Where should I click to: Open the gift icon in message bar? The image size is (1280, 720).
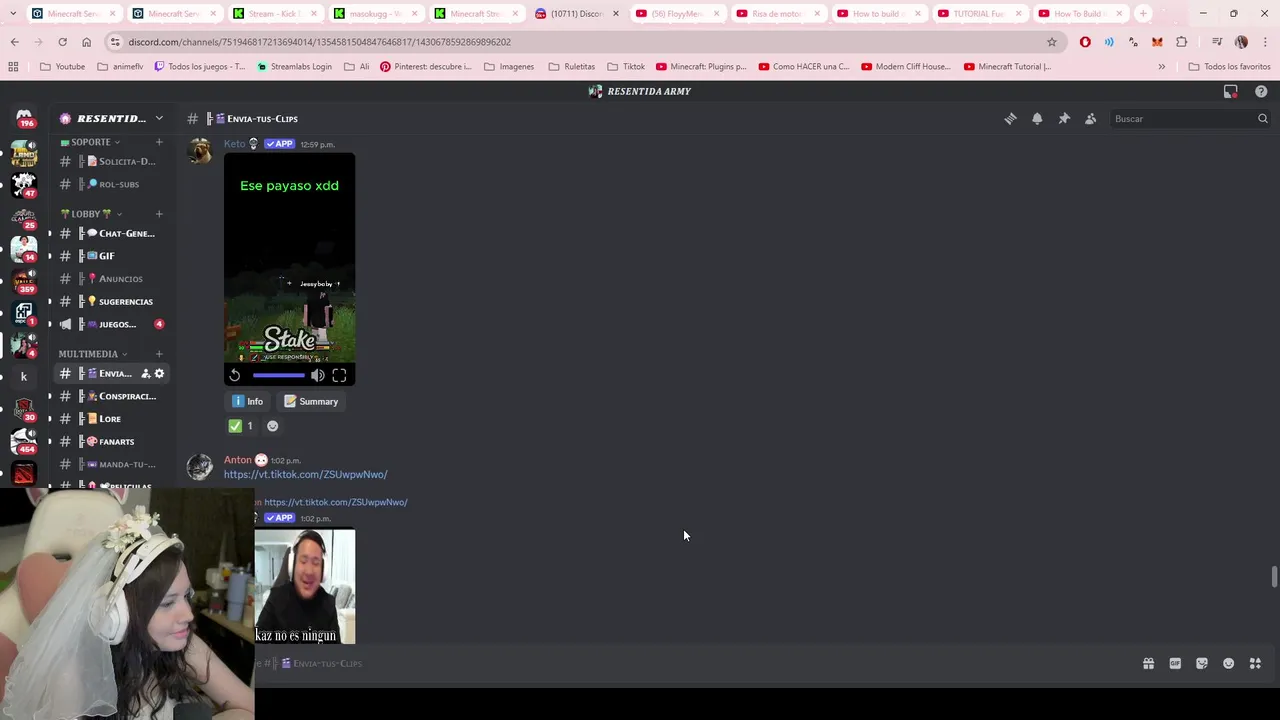coord(1148,663)
